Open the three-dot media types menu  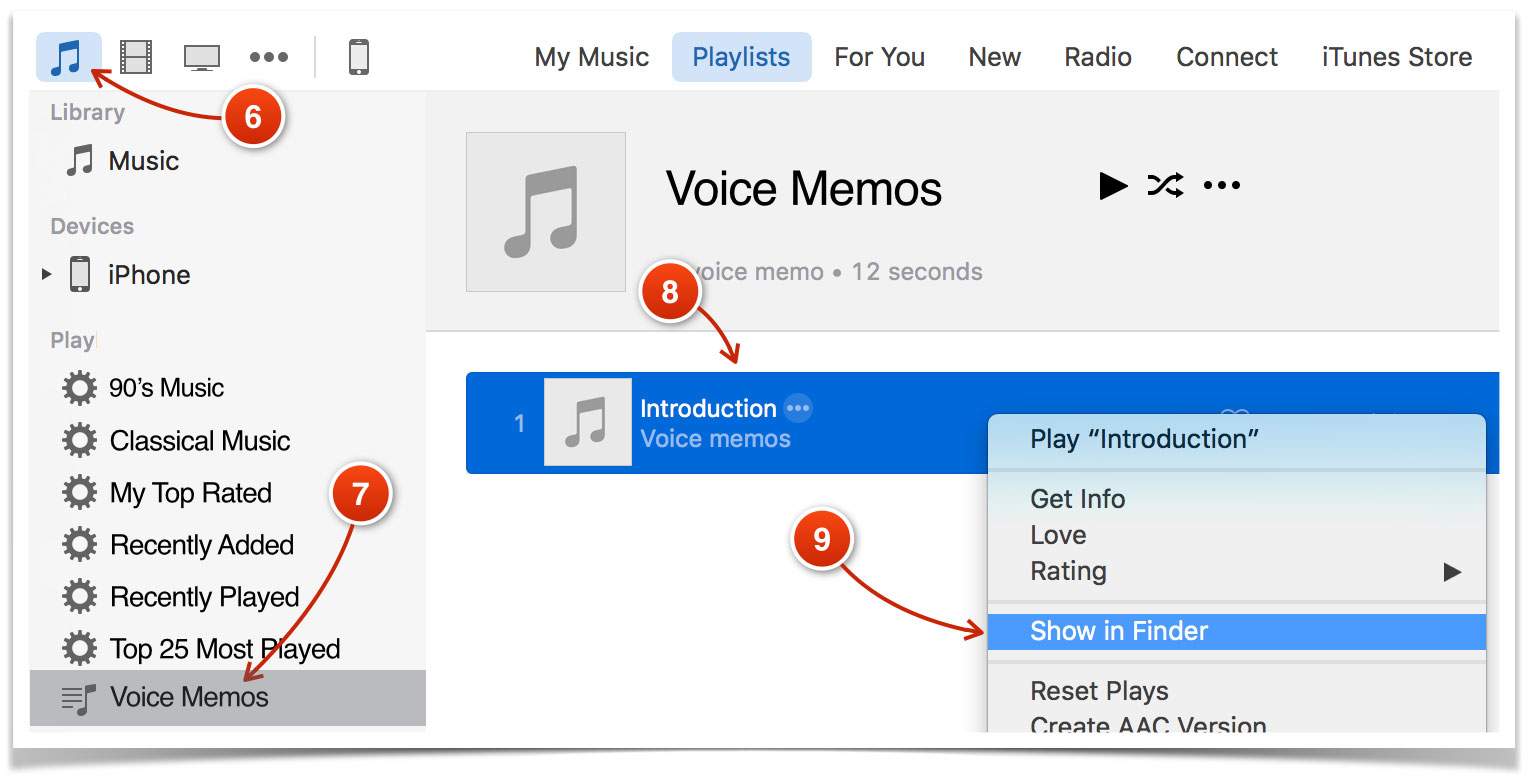coord(269,57)
